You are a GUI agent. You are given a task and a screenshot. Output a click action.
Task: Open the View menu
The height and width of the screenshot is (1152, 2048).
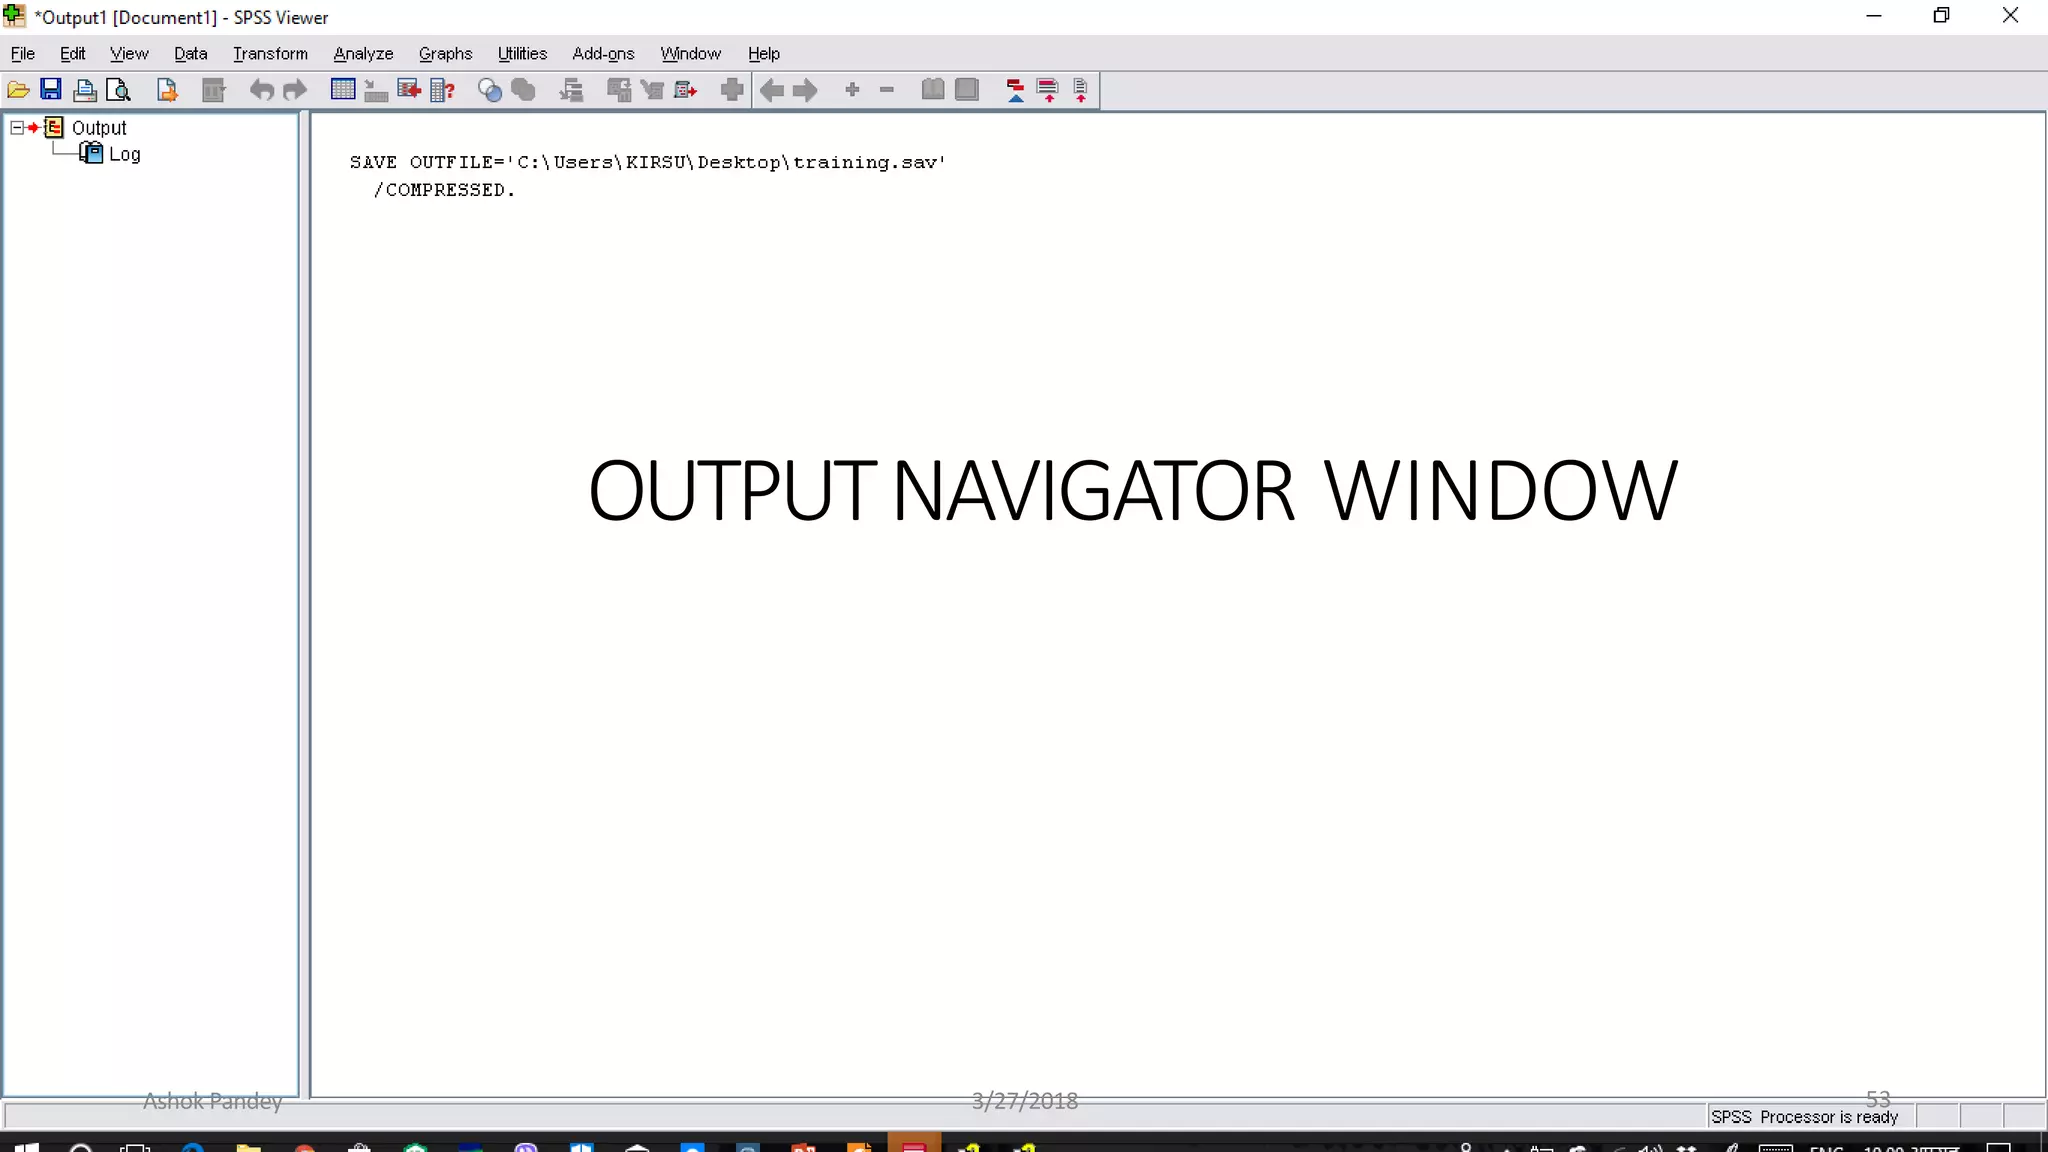pyautogui.click(x=129, y=54)
